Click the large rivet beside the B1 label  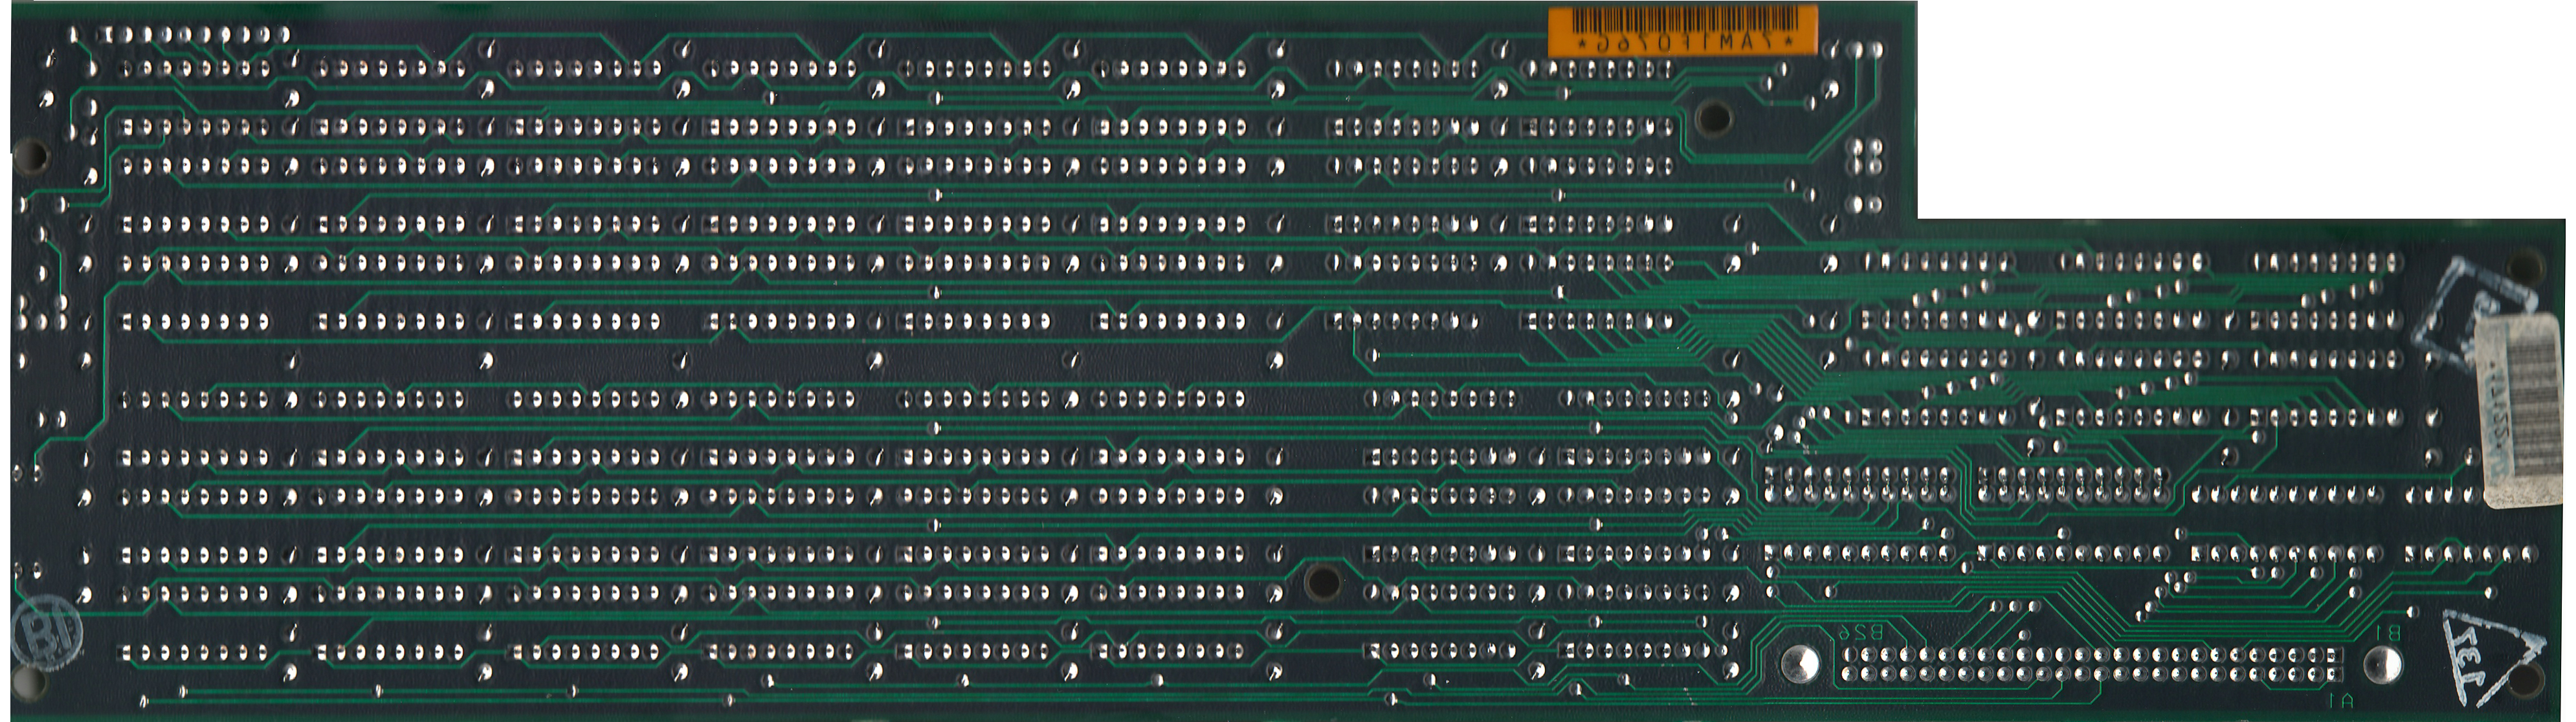[x=2382, y=664]
